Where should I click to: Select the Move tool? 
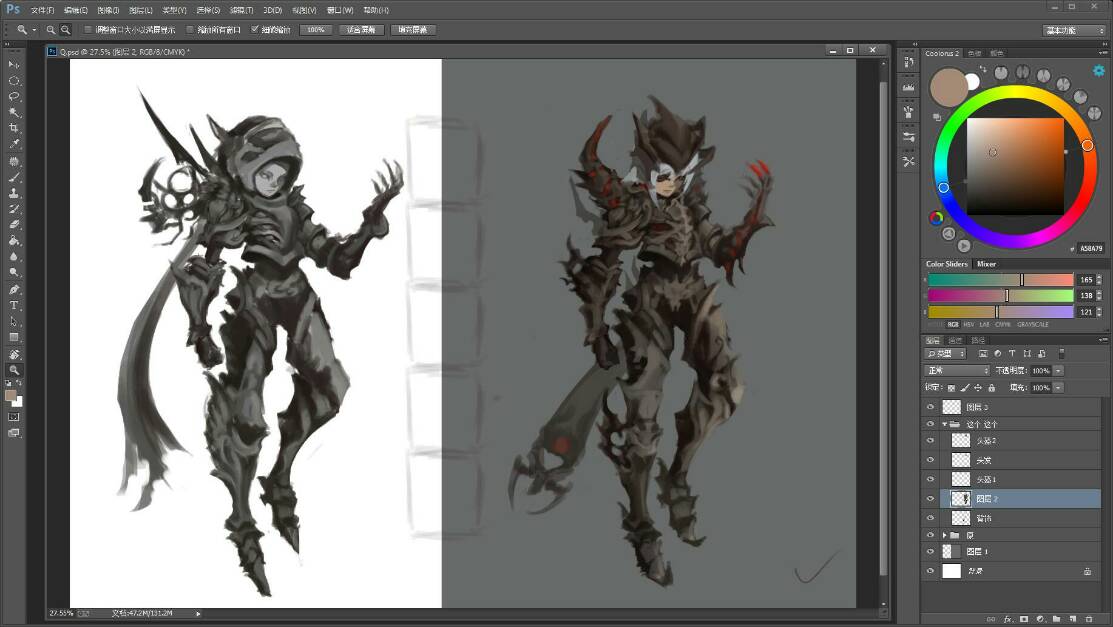pos(14,64)
